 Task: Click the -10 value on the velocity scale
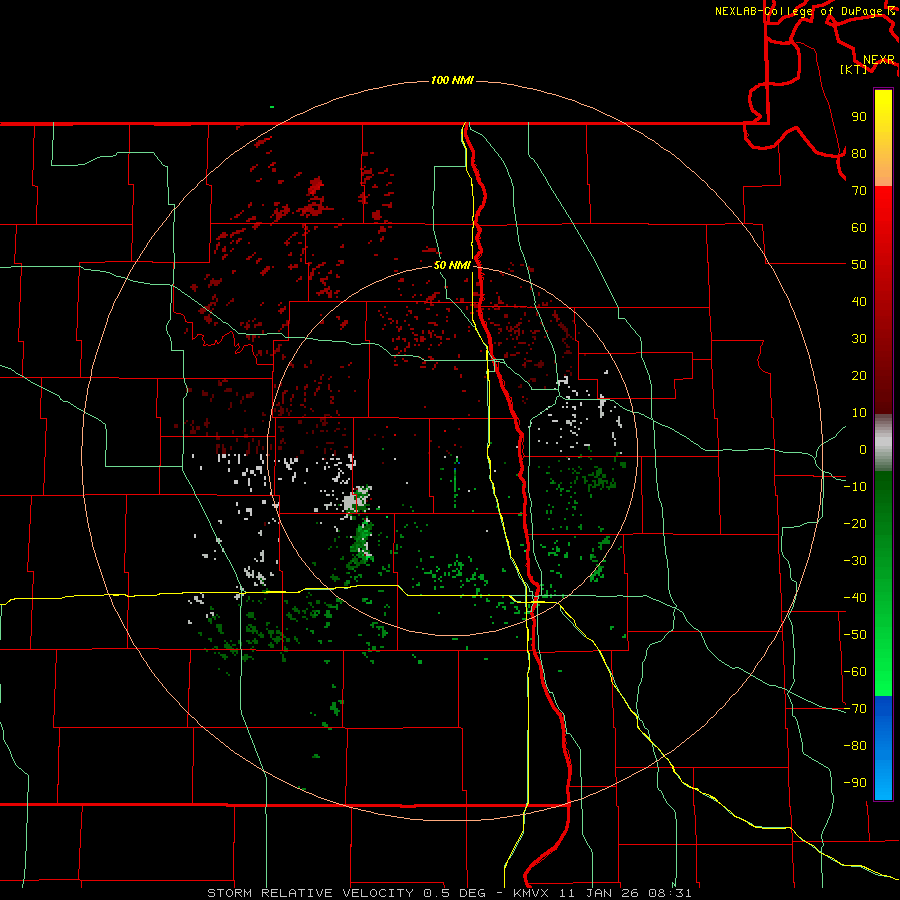pos(855,487)
